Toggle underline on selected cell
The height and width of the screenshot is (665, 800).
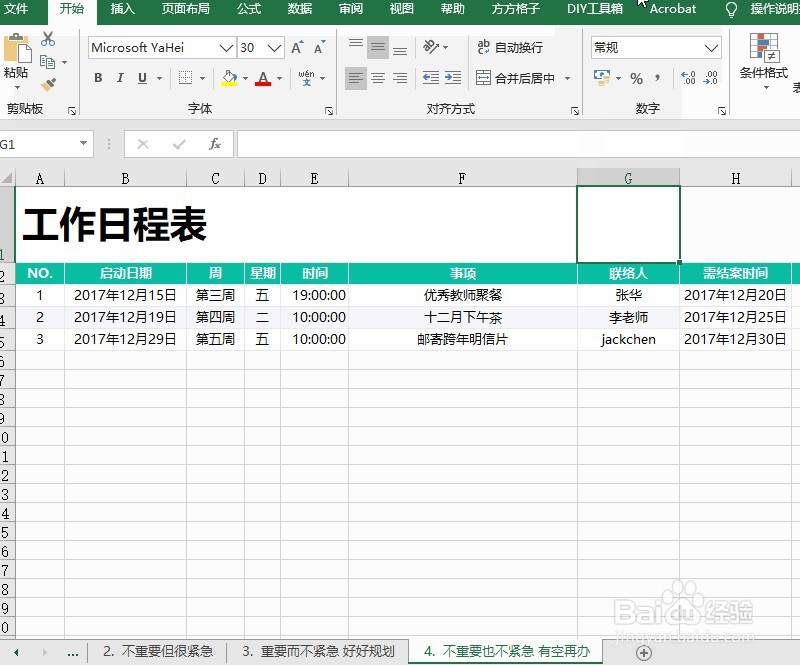click(x=141, y=77)
